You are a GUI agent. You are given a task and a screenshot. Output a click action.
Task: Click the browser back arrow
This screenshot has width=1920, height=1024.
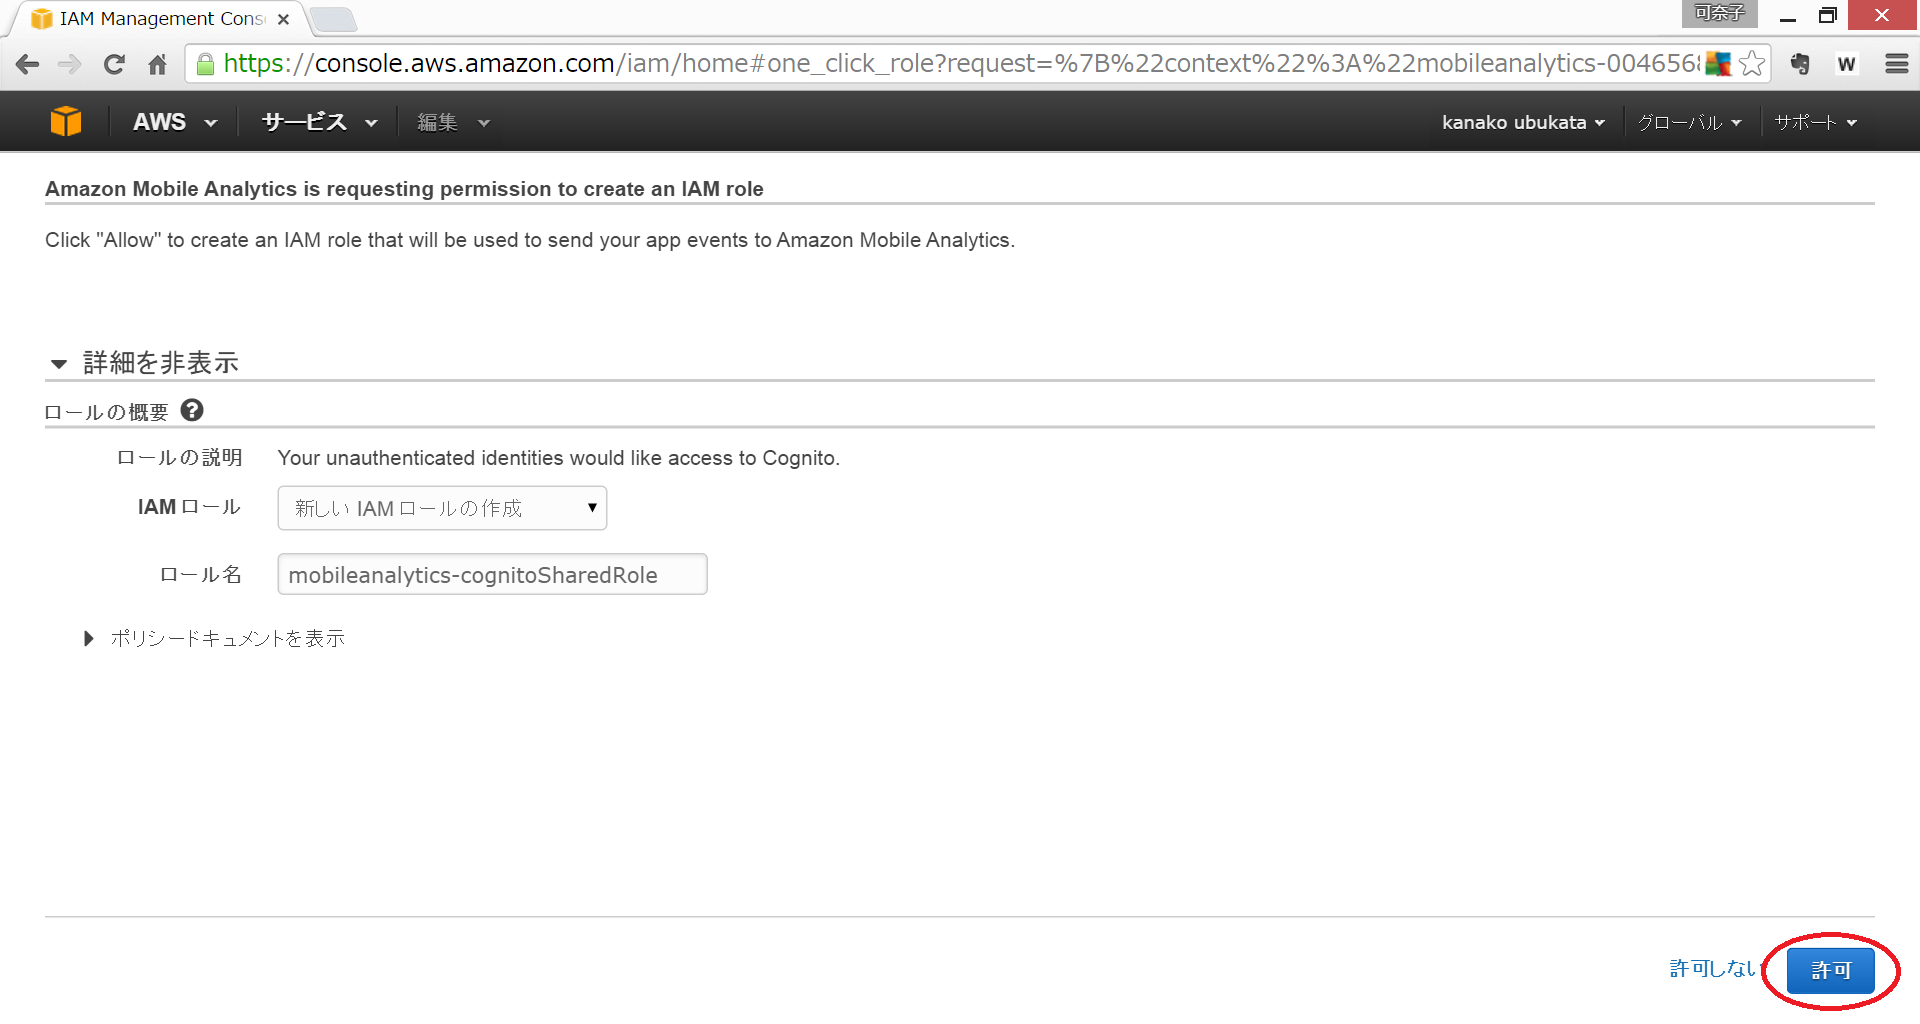click(x=28, y=64)
